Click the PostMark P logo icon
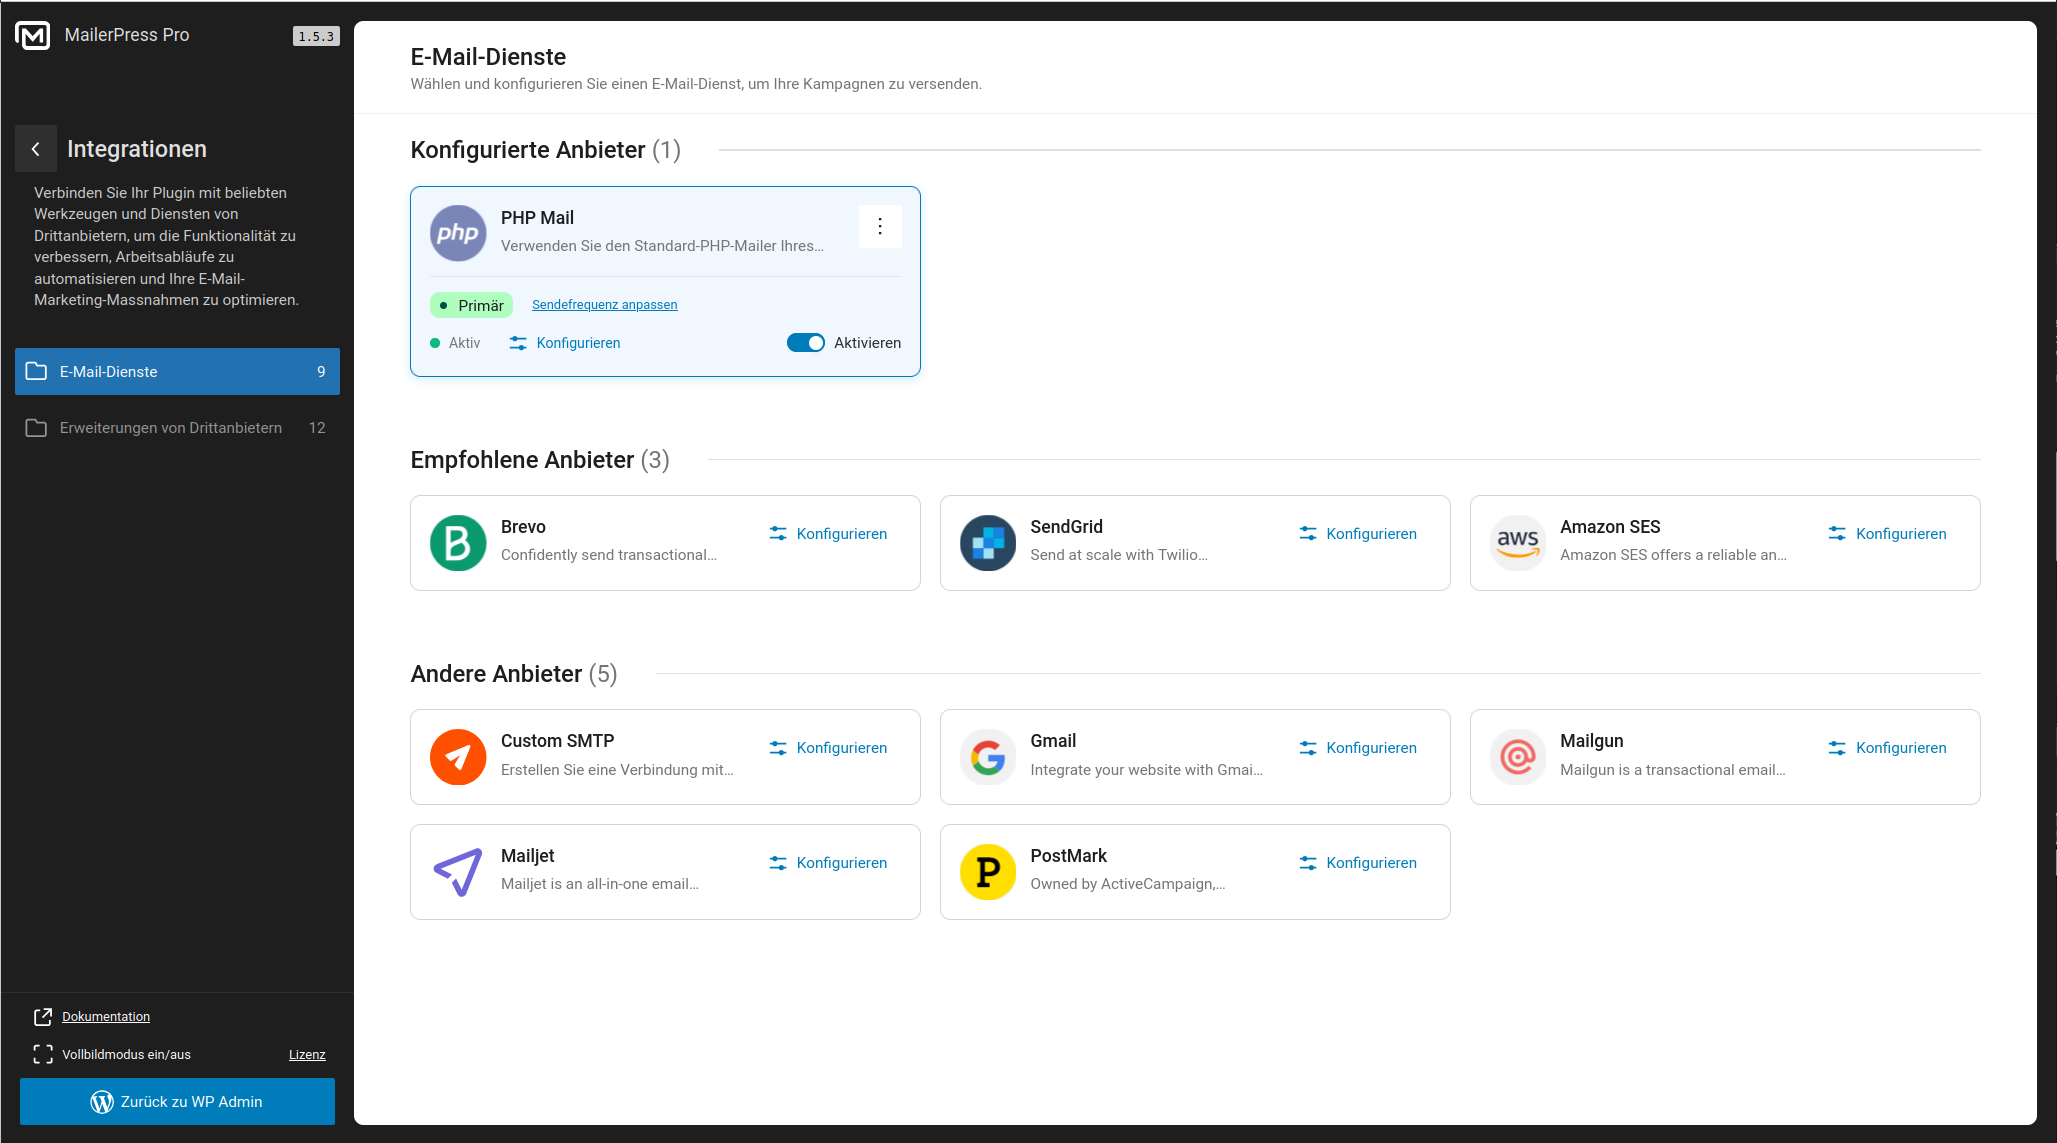The image size is (2057, 1143). pos(987,872)
